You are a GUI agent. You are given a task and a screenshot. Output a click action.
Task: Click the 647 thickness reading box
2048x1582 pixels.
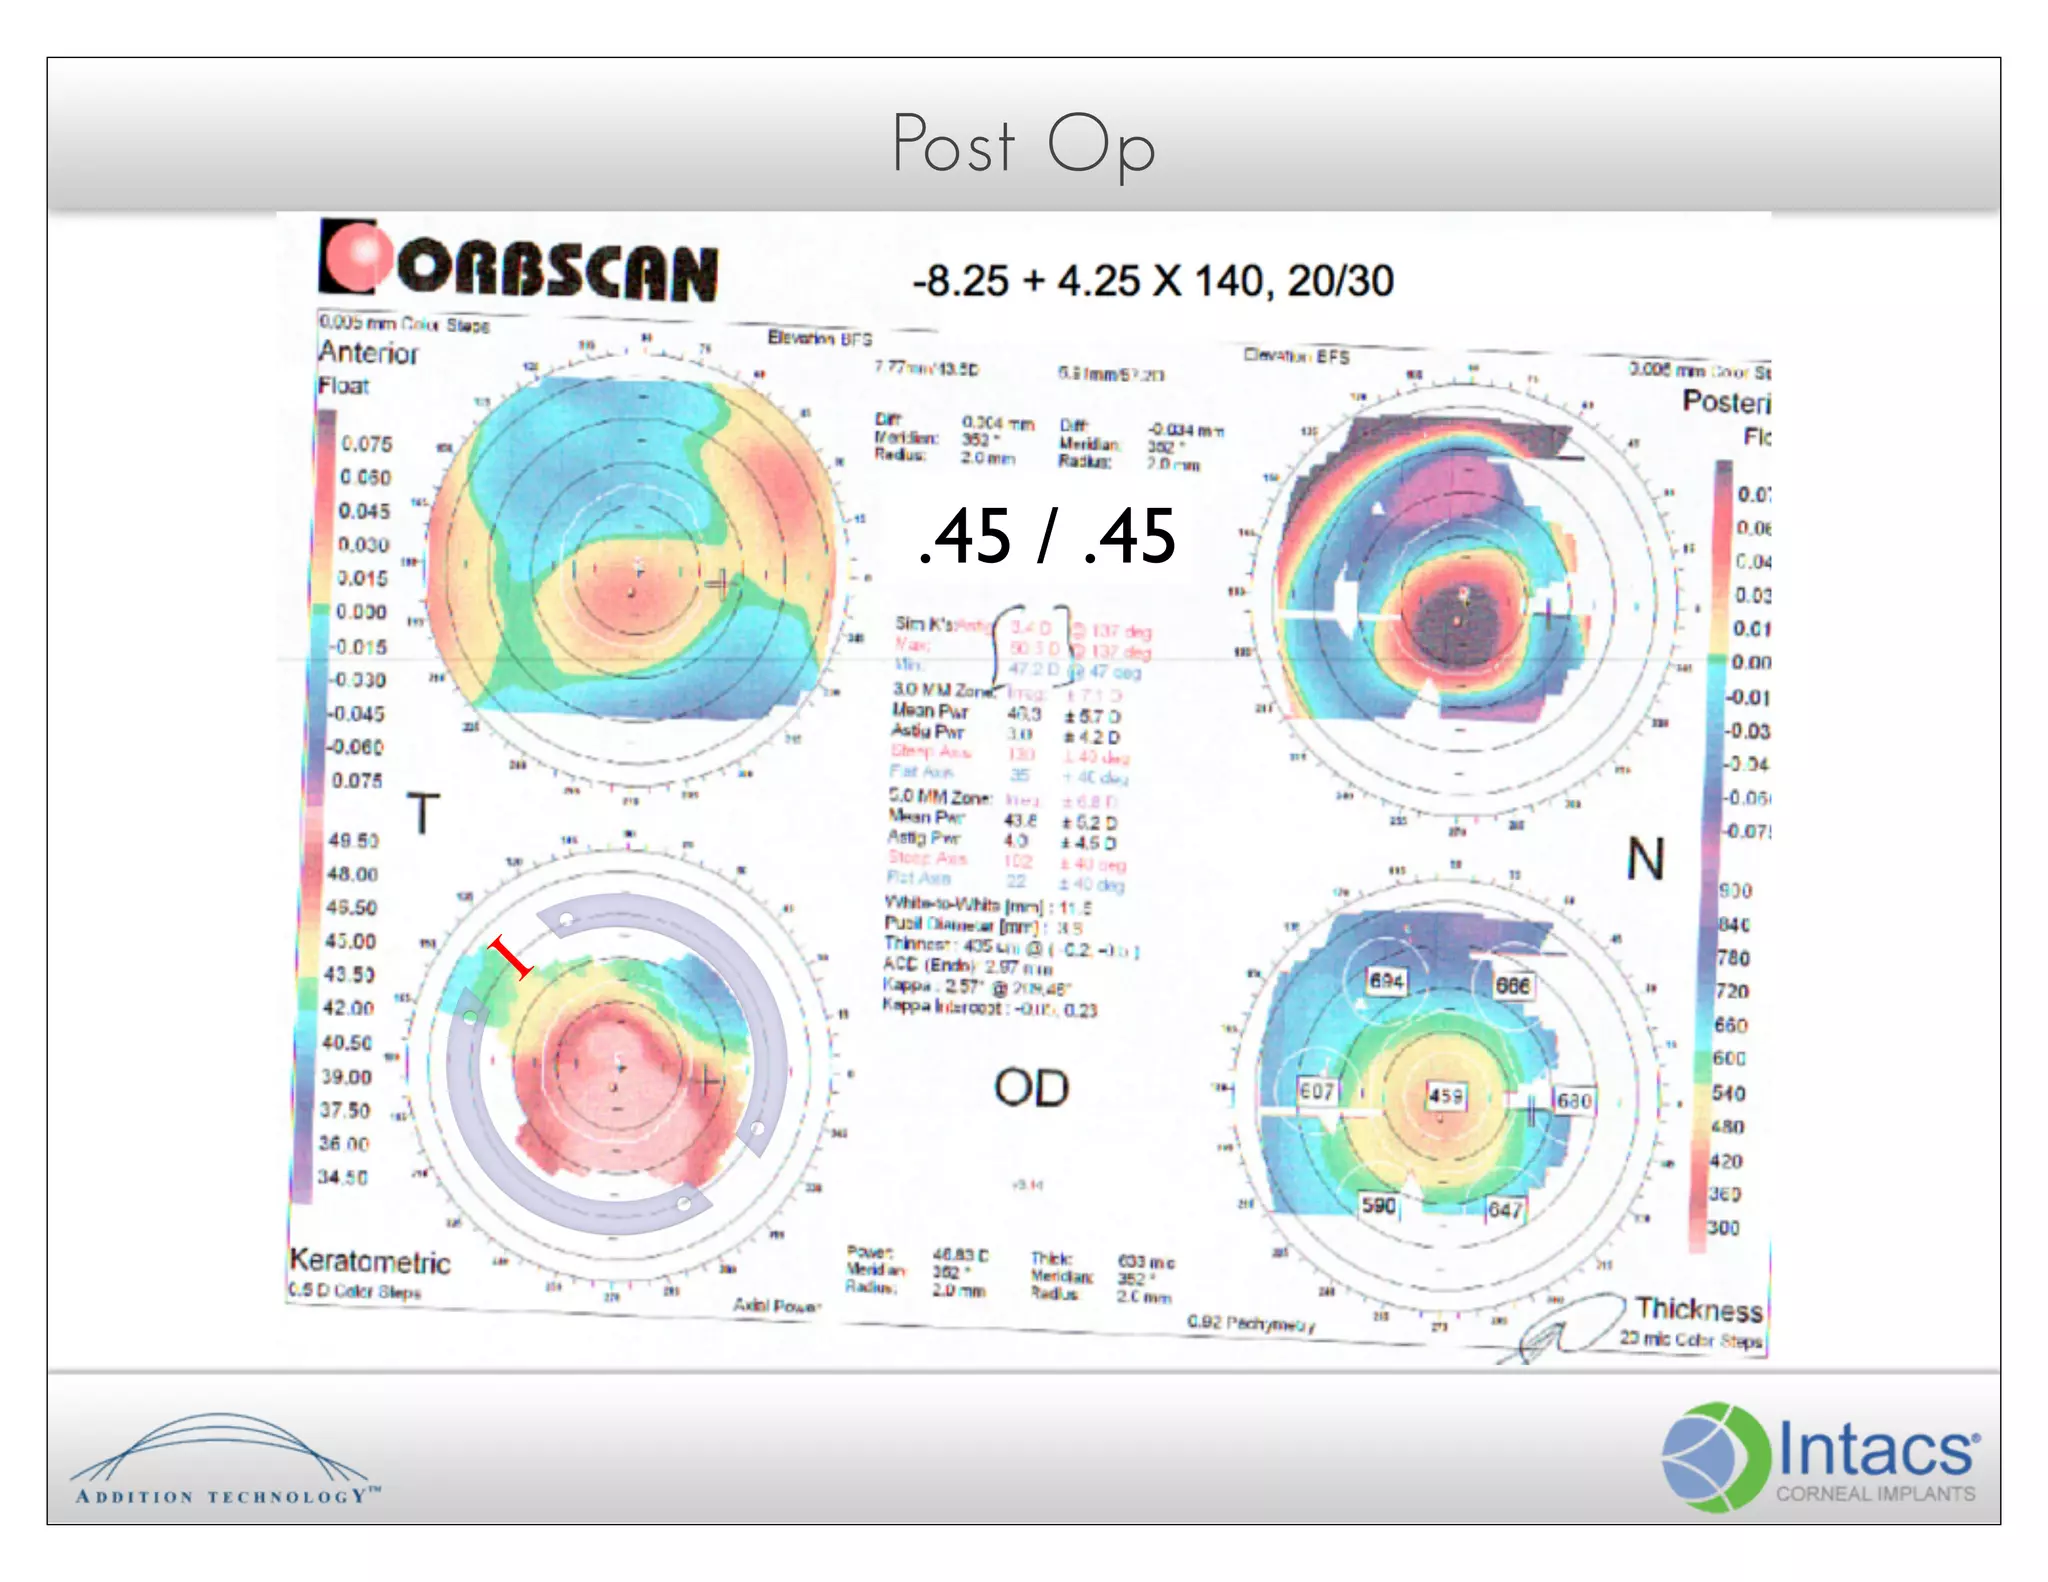(1504, 1210)
